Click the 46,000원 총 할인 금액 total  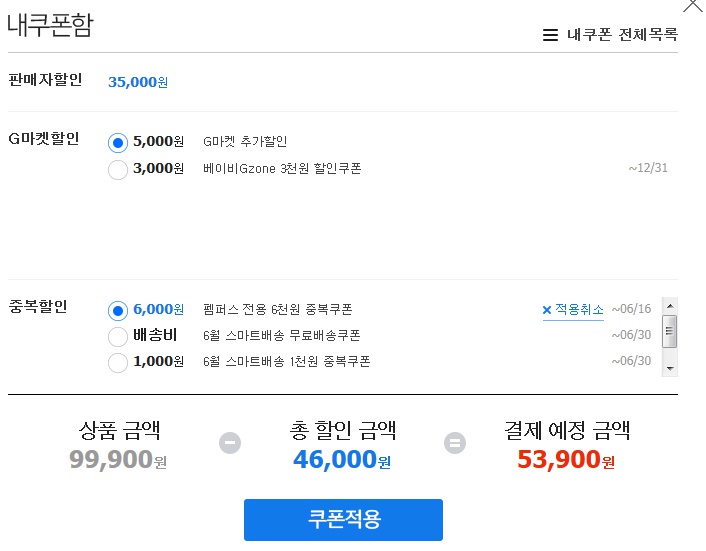click(342, 460)
